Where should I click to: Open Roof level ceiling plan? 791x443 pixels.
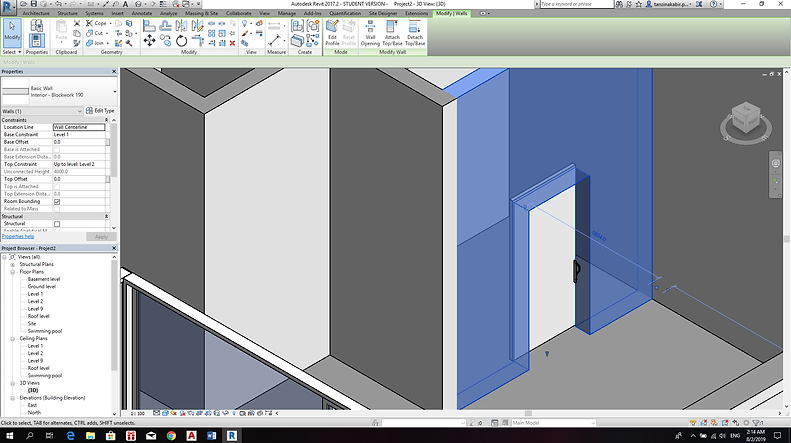pyautogui.click(x=39, y=368)
